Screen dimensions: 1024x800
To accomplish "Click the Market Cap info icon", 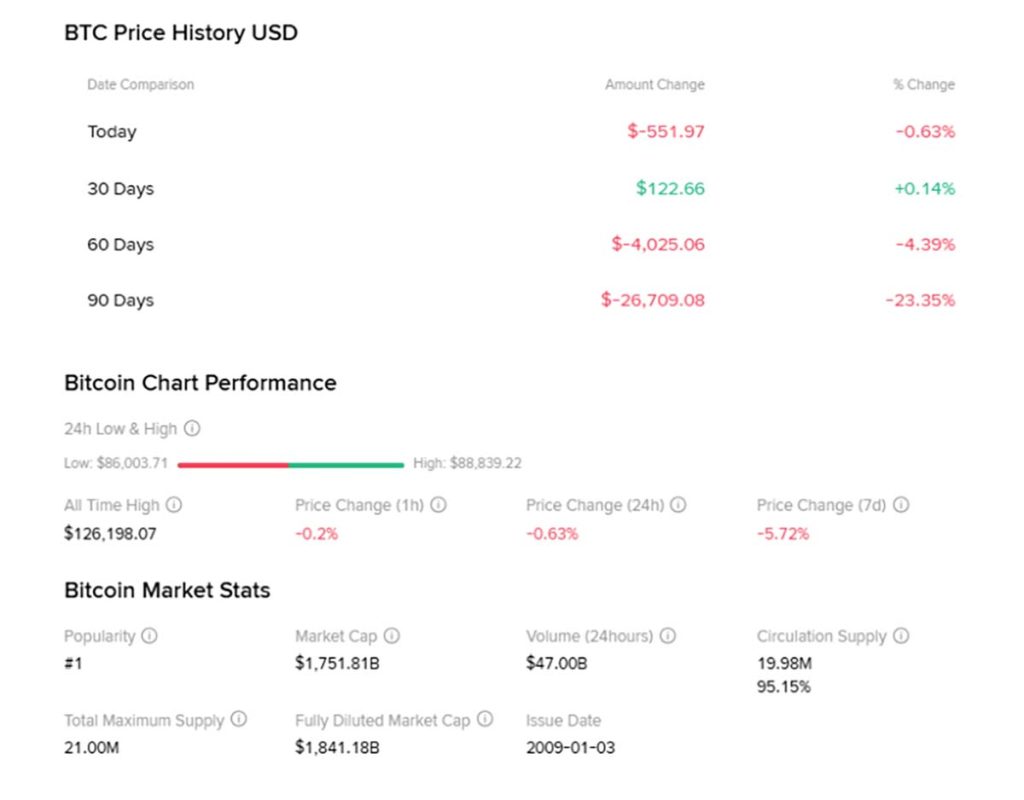I will 392,636.
